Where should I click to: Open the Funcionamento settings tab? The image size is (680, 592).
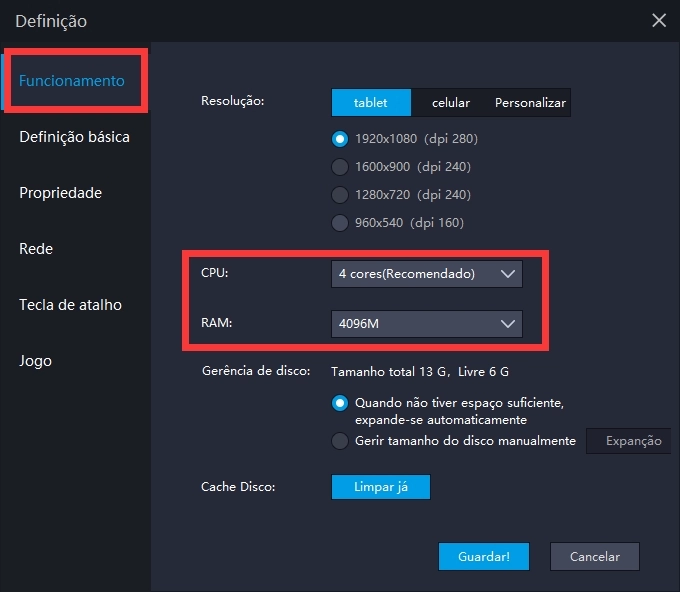[x=72, y=81]
